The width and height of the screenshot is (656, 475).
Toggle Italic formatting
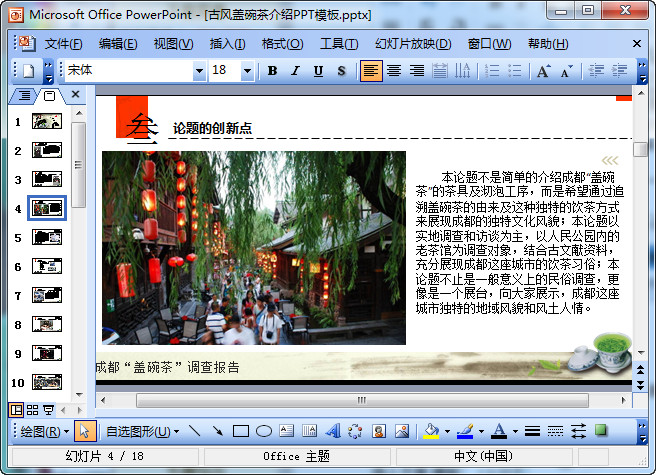point(295,71)
